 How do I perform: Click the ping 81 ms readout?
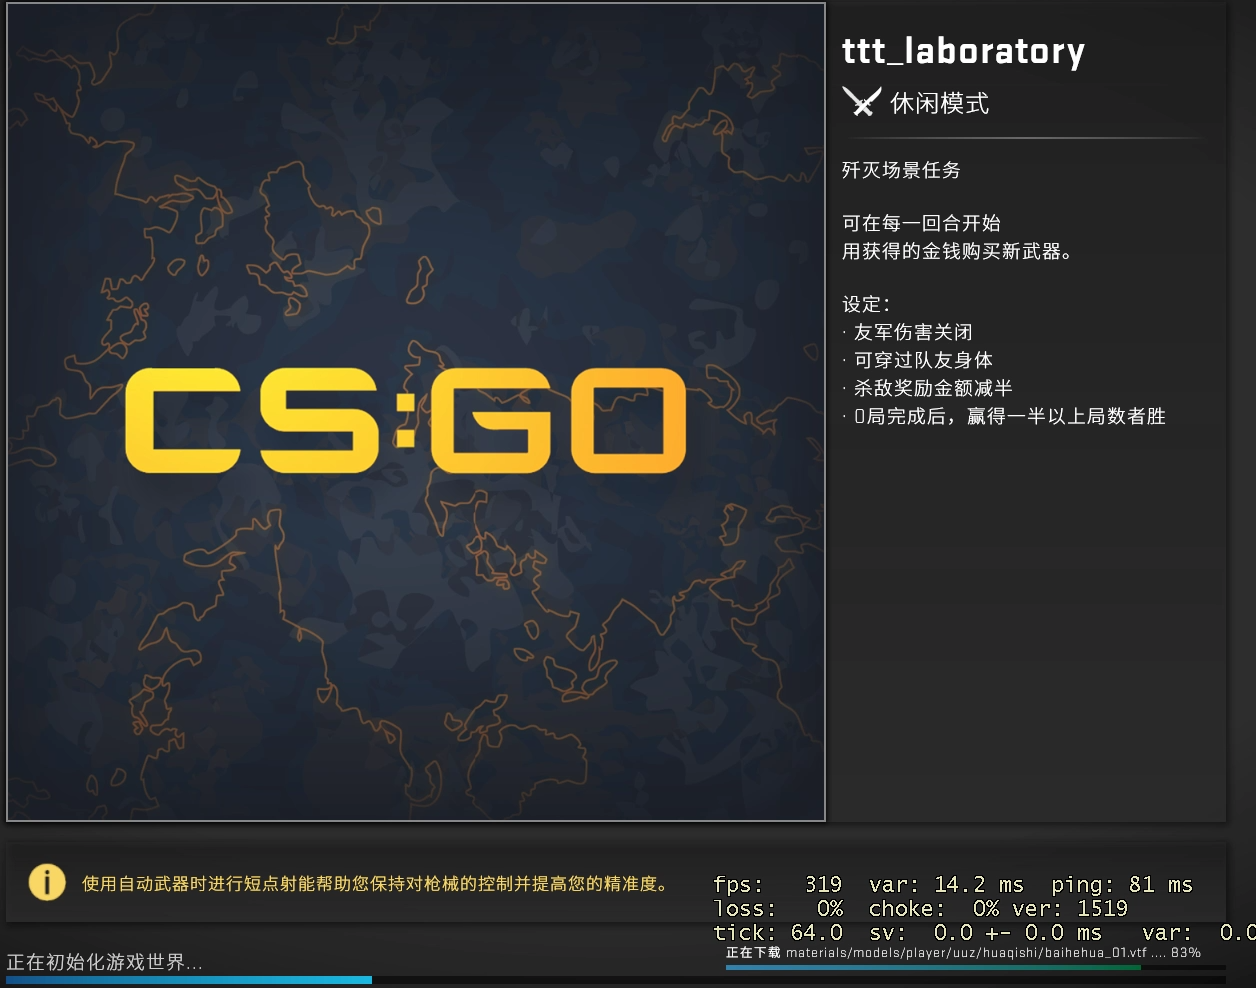pos(1122,885)
